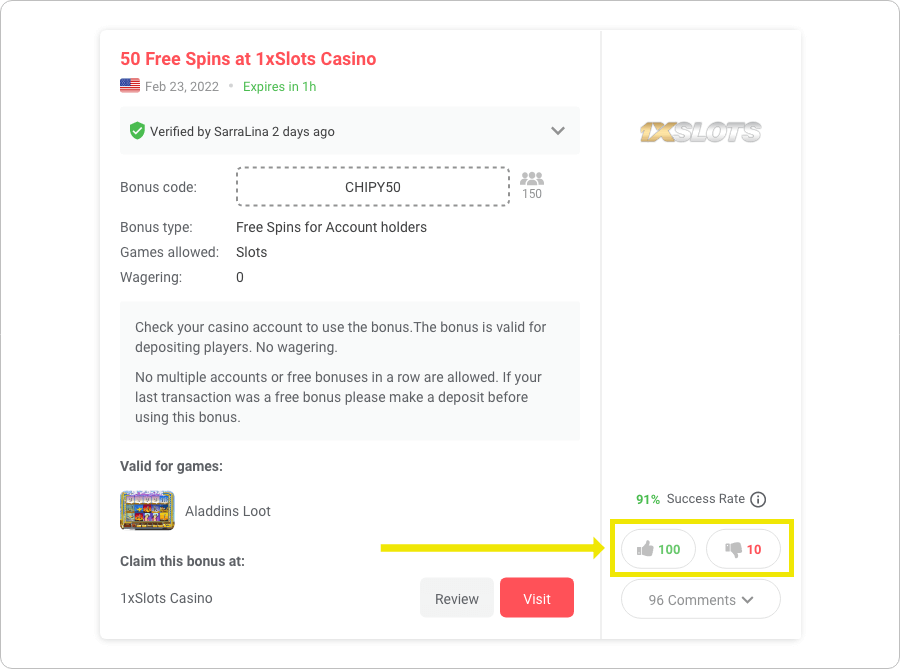Screen dimensions: 900x669
Task: Click the thumbs down icon
Action: 733,549
